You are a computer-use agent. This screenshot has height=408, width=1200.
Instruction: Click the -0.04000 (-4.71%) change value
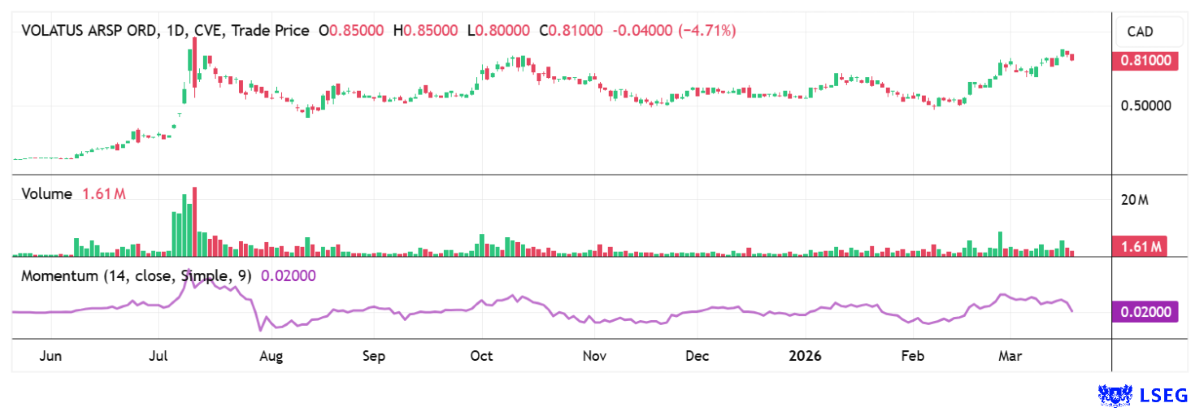(673, 31)
